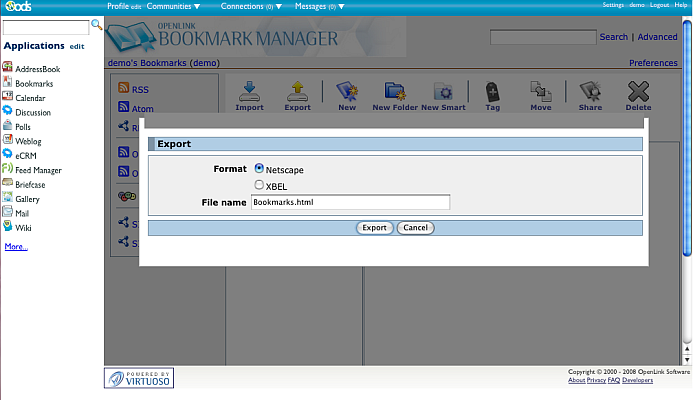Image resolution: width=700 pixels, height=400 pixels.
Task: Click the vertical scrollbar thumb
Action: coord(687,137)
